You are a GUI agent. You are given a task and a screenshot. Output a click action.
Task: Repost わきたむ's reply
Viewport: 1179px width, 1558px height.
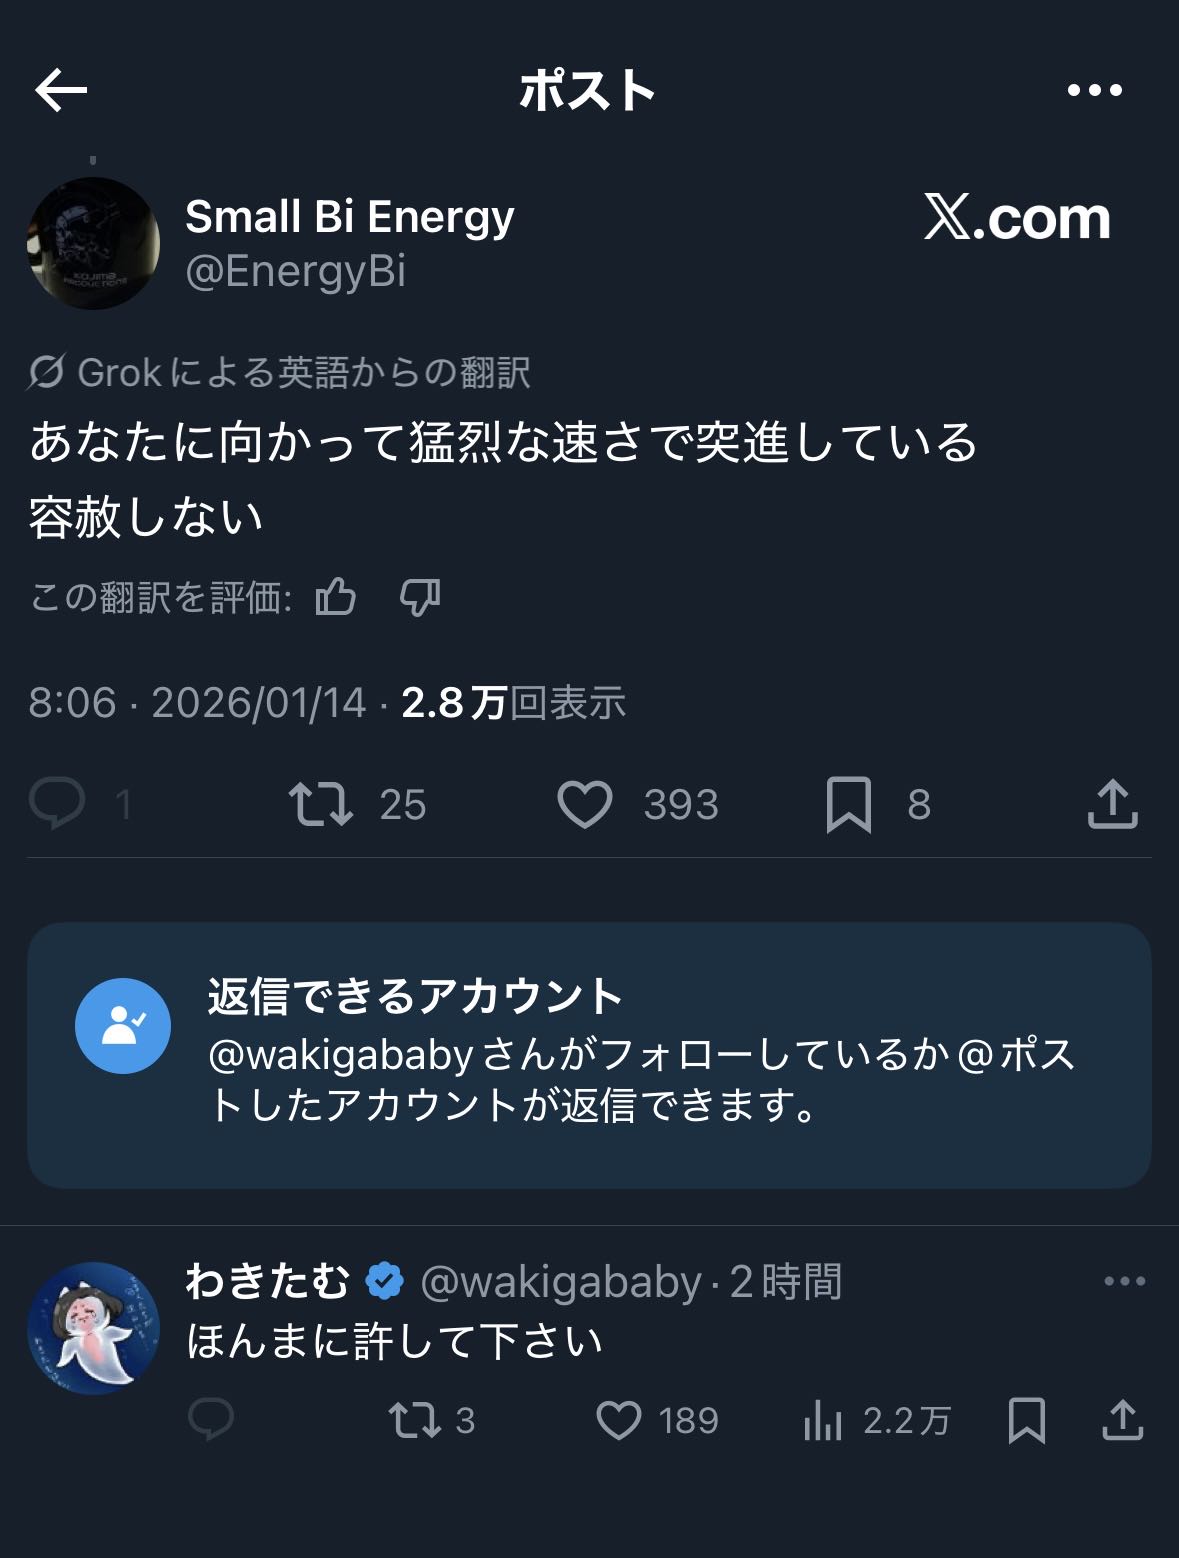pyautogui.click(x=415, y=1419)
